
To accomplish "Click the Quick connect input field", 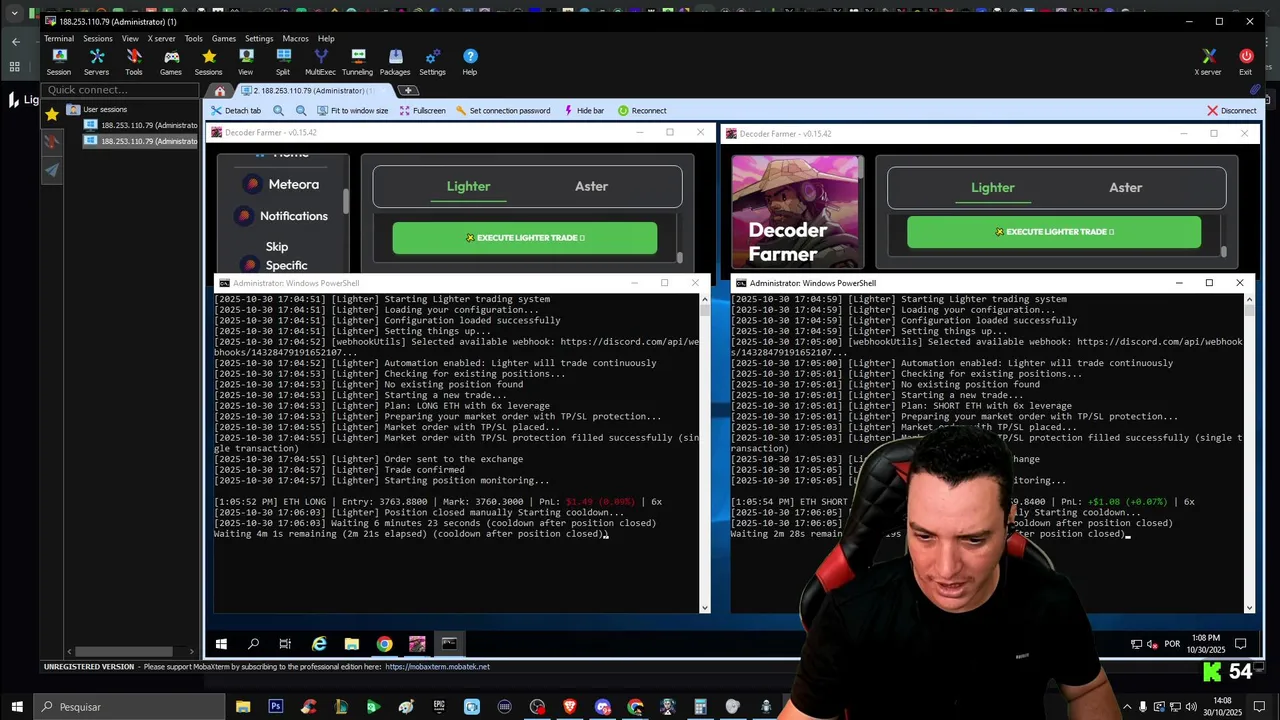I will click(x=120, y=90).
